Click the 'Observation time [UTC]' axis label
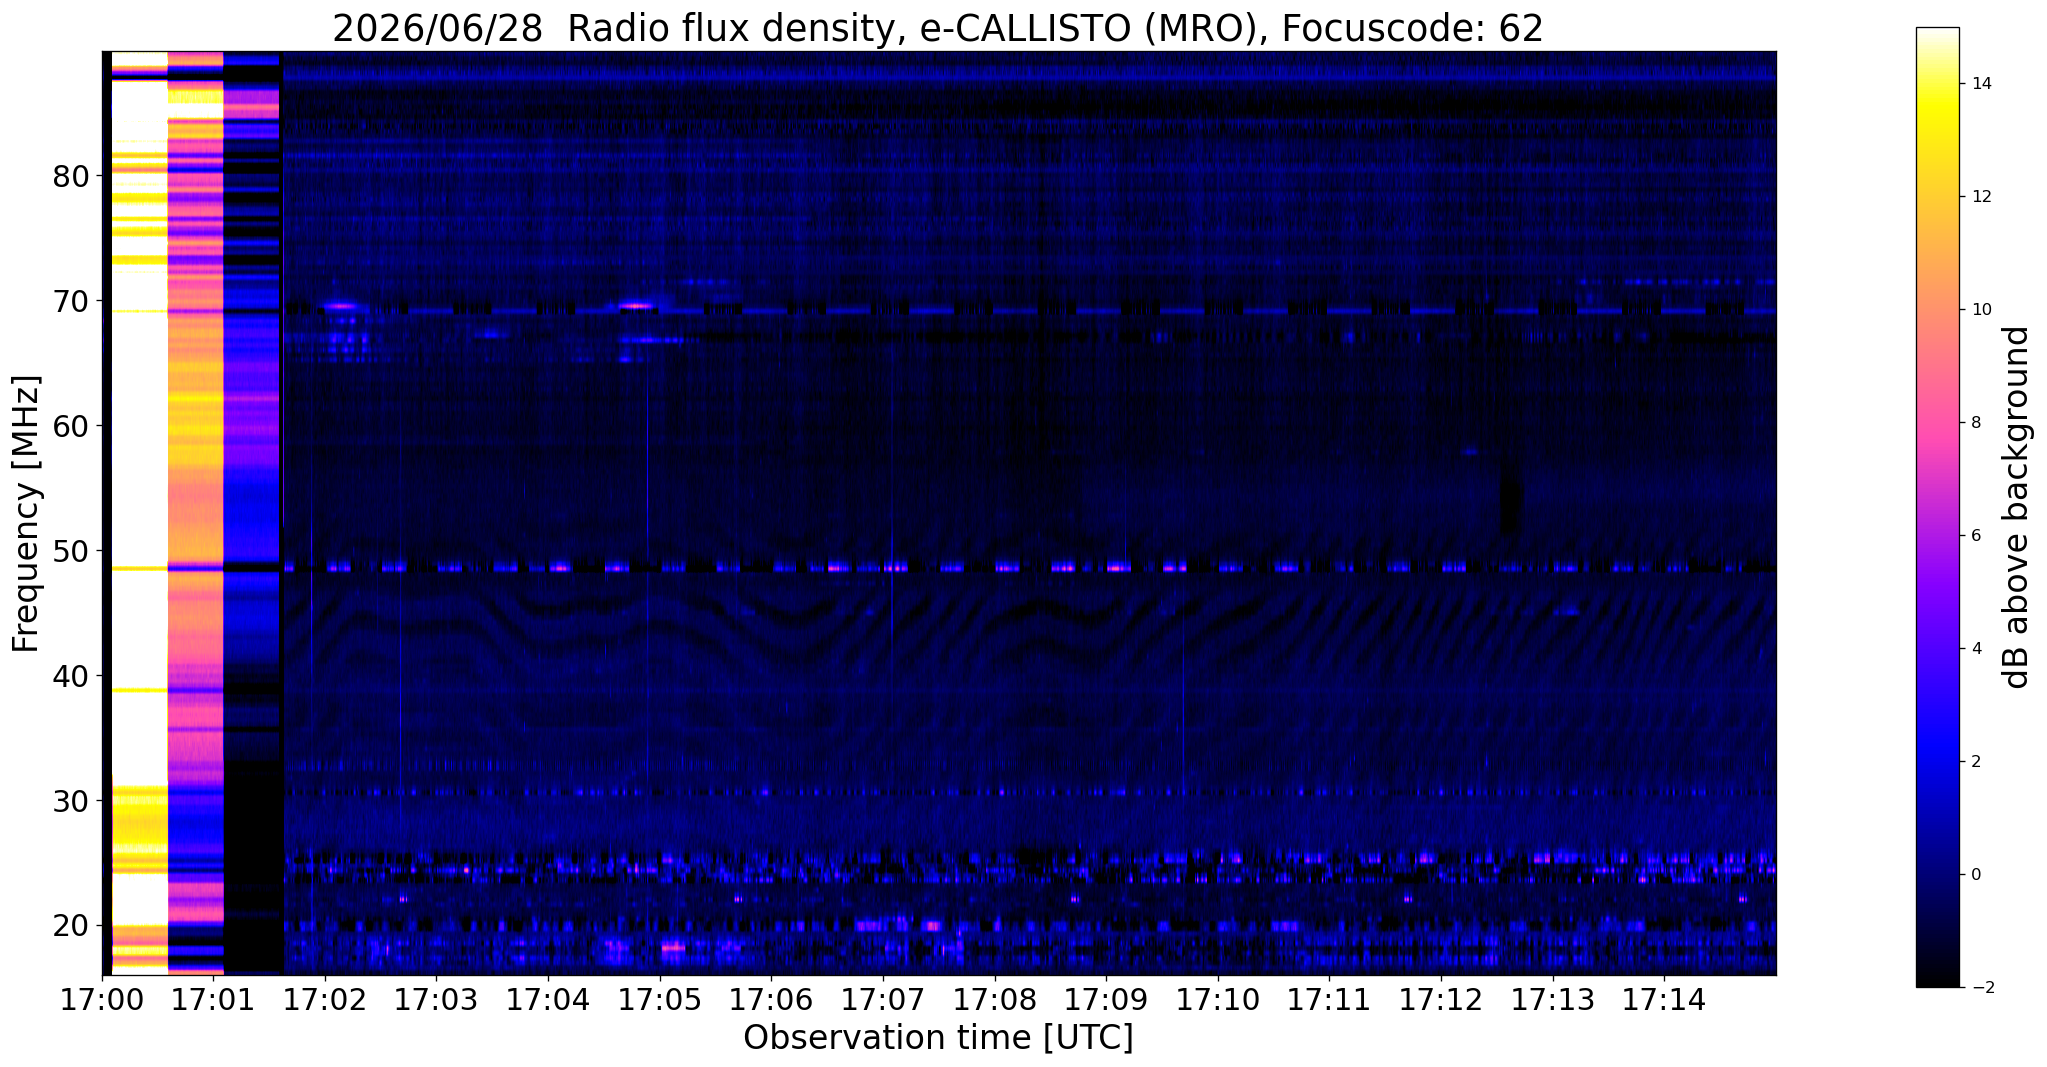This screenshot has height=1067, width=2047. click(938, 1038)
